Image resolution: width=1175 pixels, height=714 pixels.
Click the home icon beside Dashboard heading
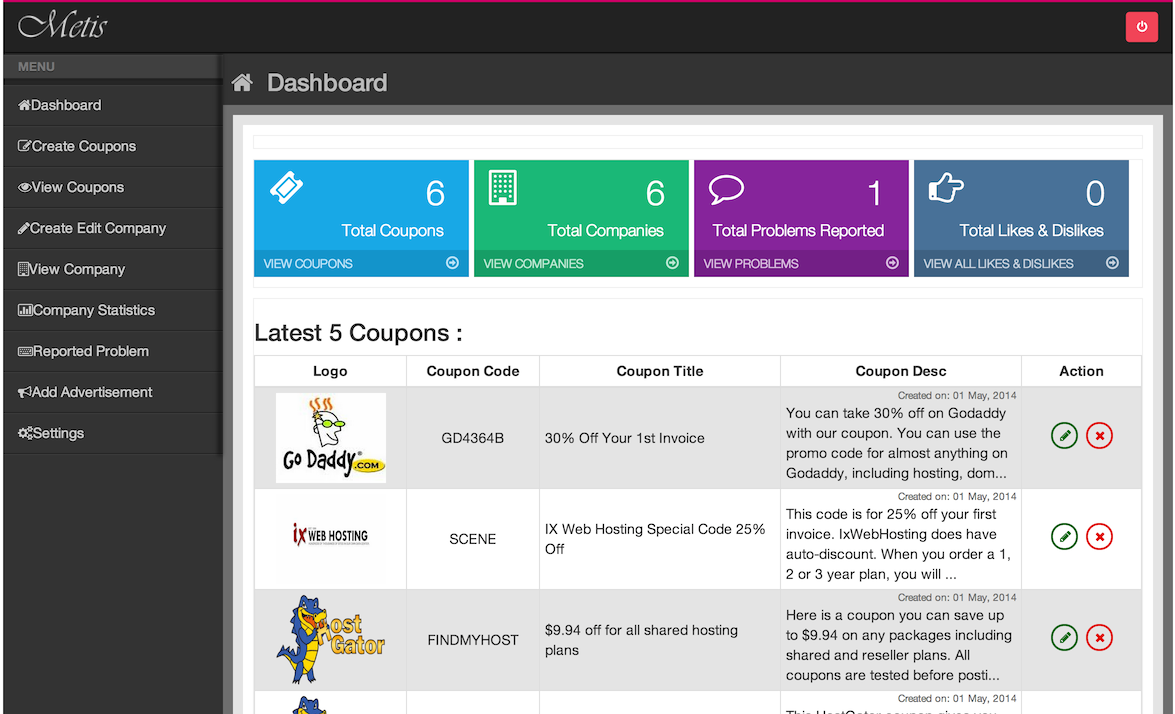242,82
